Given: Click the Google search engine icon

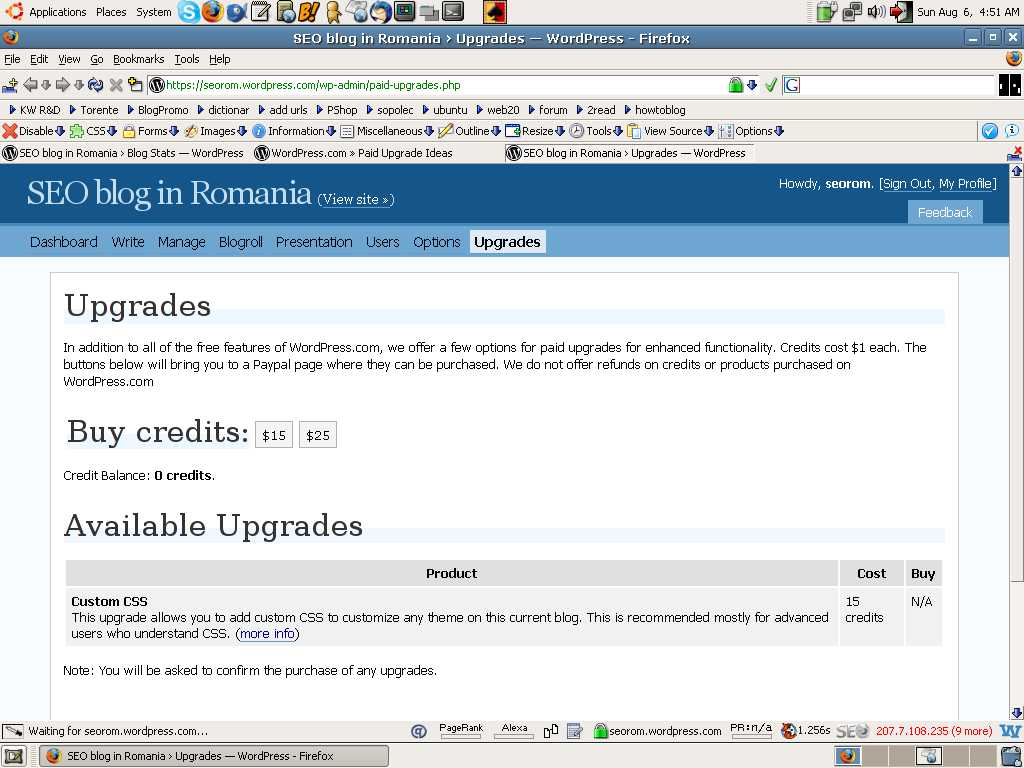Looking at the screenshot, I should click(x=792, y=85).
